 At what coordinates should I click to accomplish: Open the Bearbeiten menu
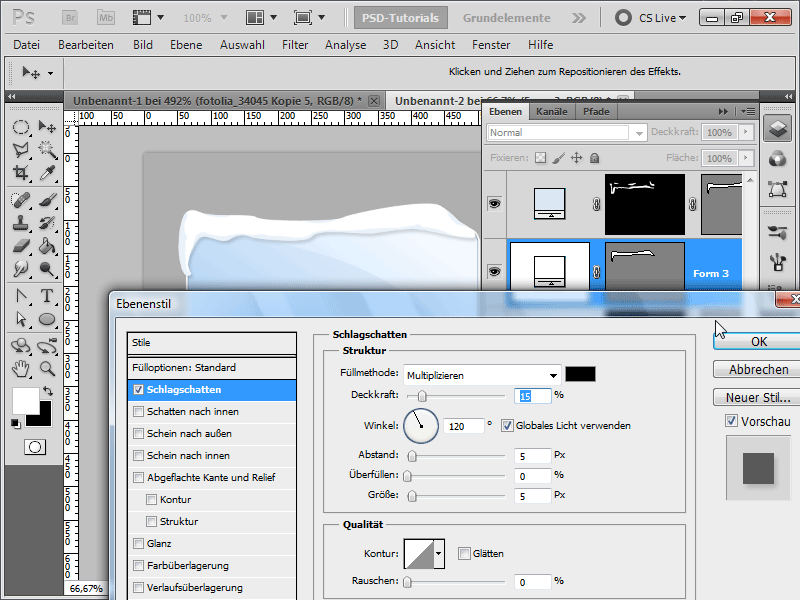click(86, 45)
